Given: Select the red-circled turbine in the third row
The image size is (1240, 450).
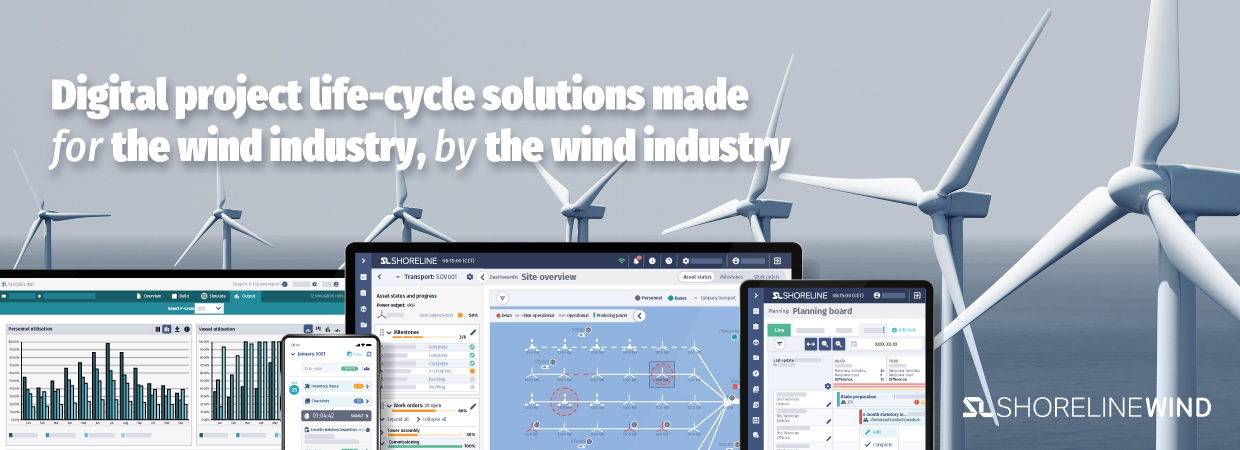Looking at the screenshot, I should [x=564, y=401].
